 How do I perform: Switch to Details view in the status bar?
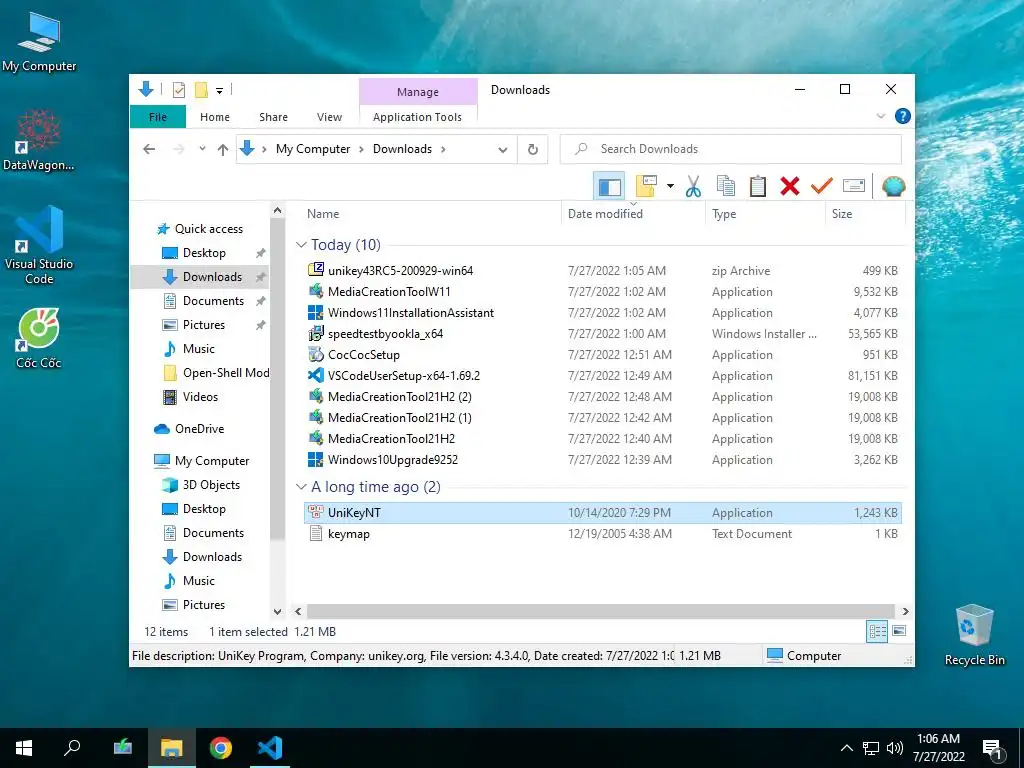(x=877, y=631)
